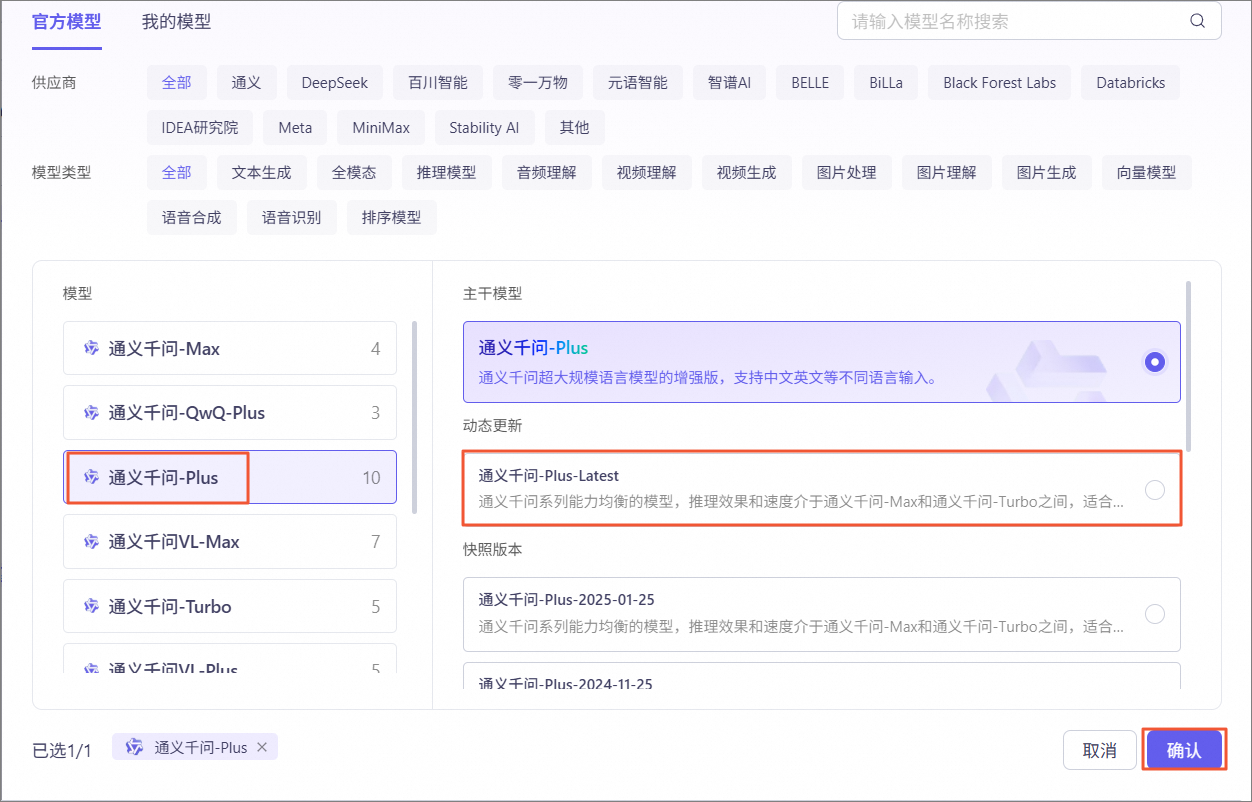Filter suppliers by BELLE
This screenshot has width=1252, height=802.
point(810,83)
